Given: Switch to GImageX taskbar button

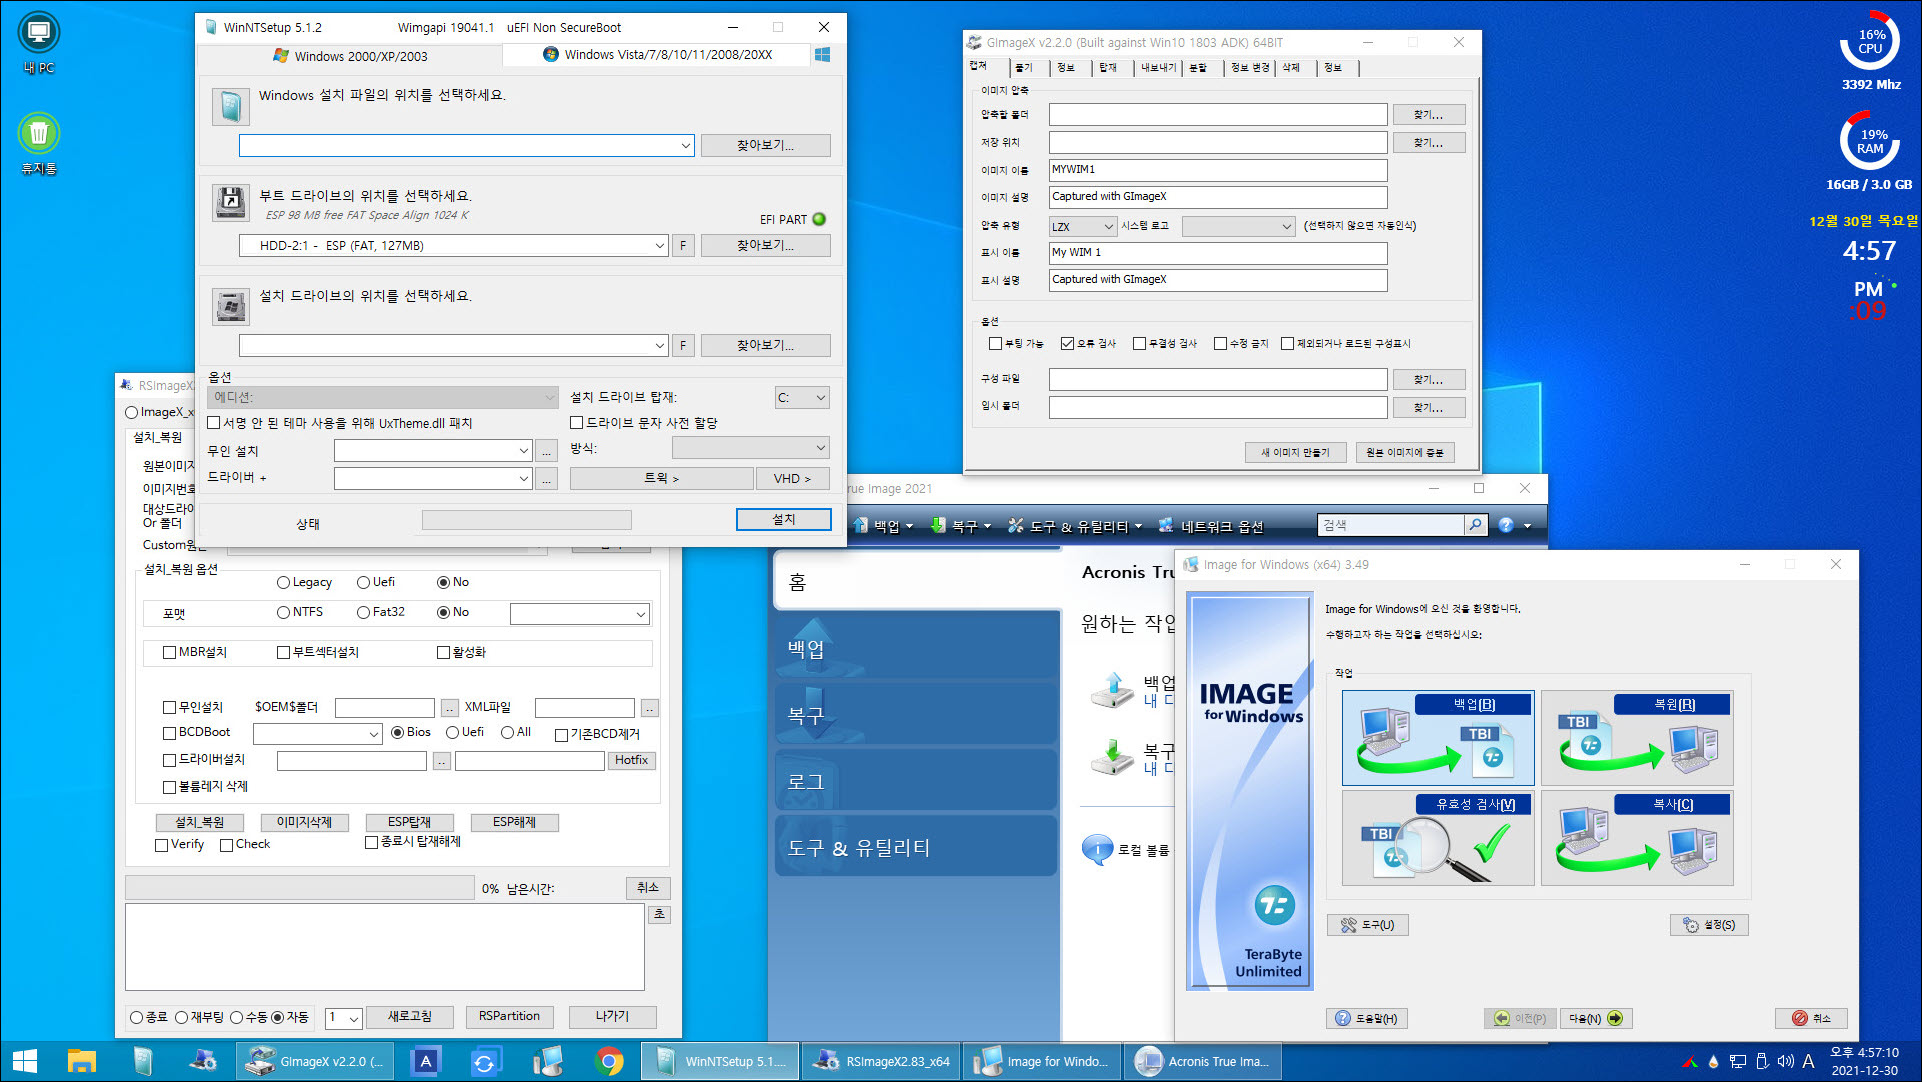Looking at the screenshot, I should (316, 1061).
